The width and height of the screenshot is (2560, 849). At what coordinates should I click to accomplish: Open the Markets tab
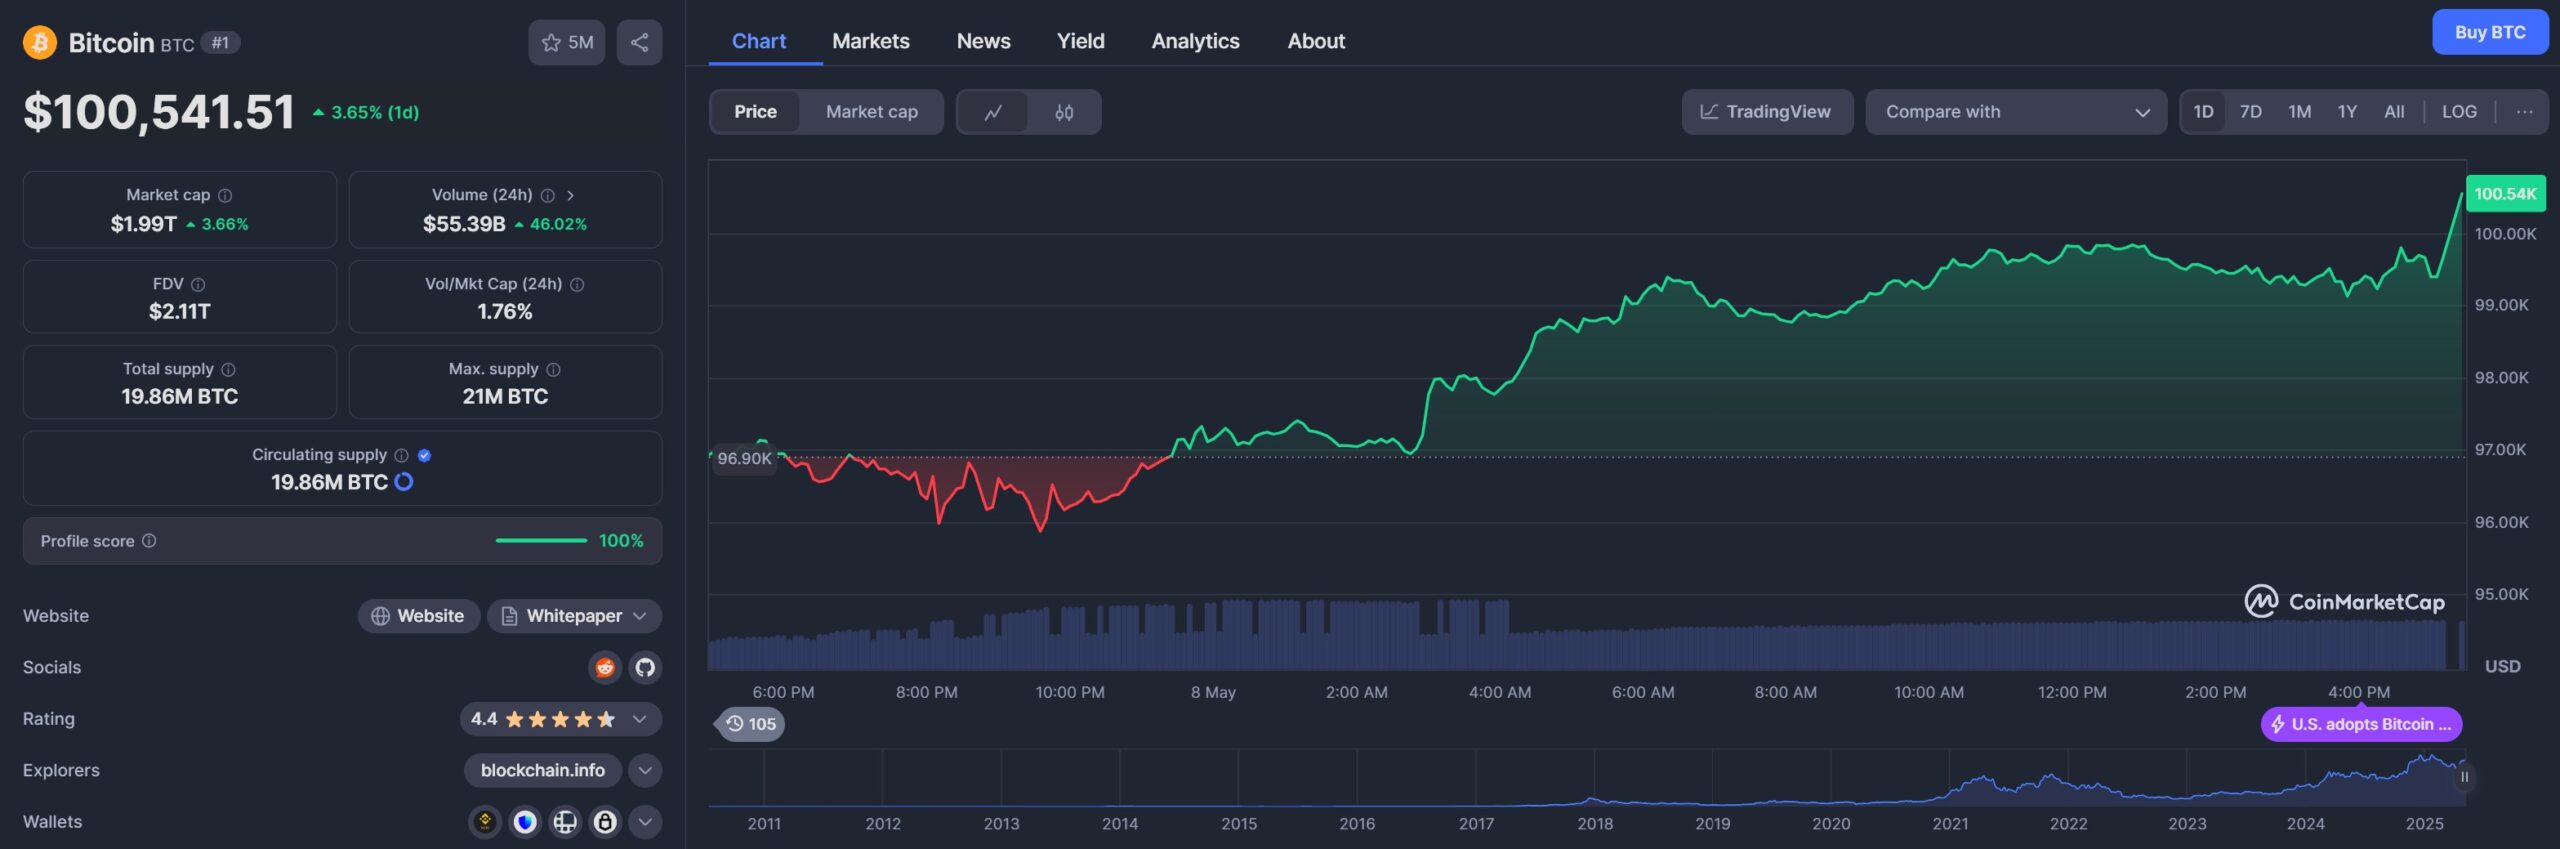coord(870,41)
